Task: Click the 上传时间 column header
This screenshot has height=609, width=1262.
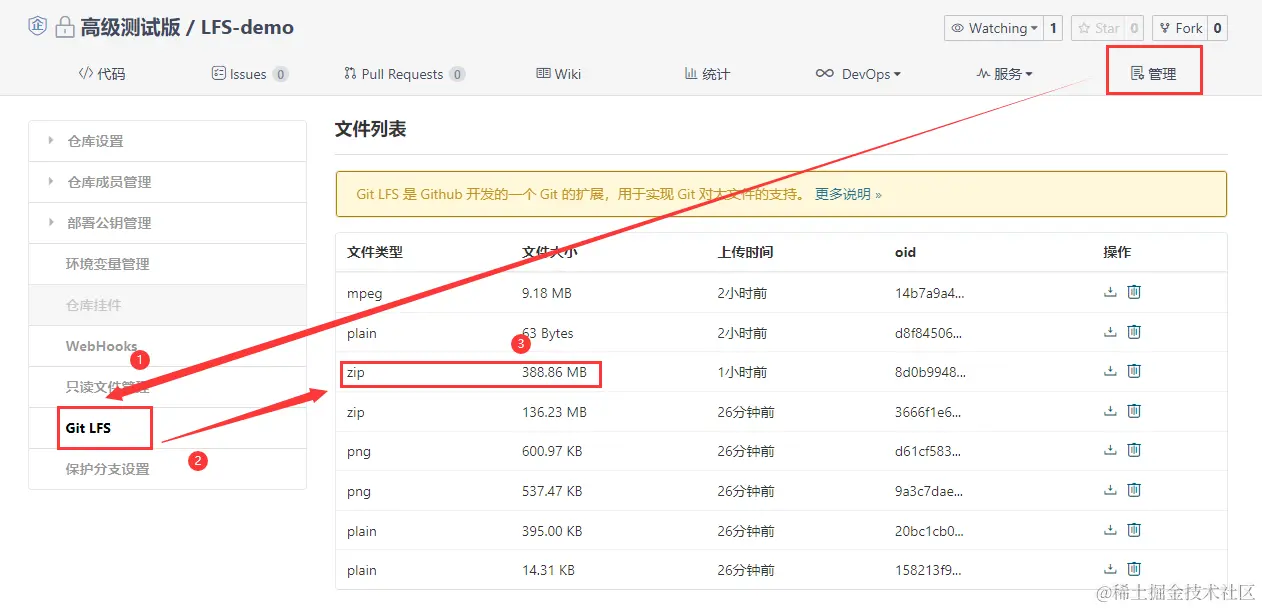Action: pyautogui.click(x=746, y=252)
